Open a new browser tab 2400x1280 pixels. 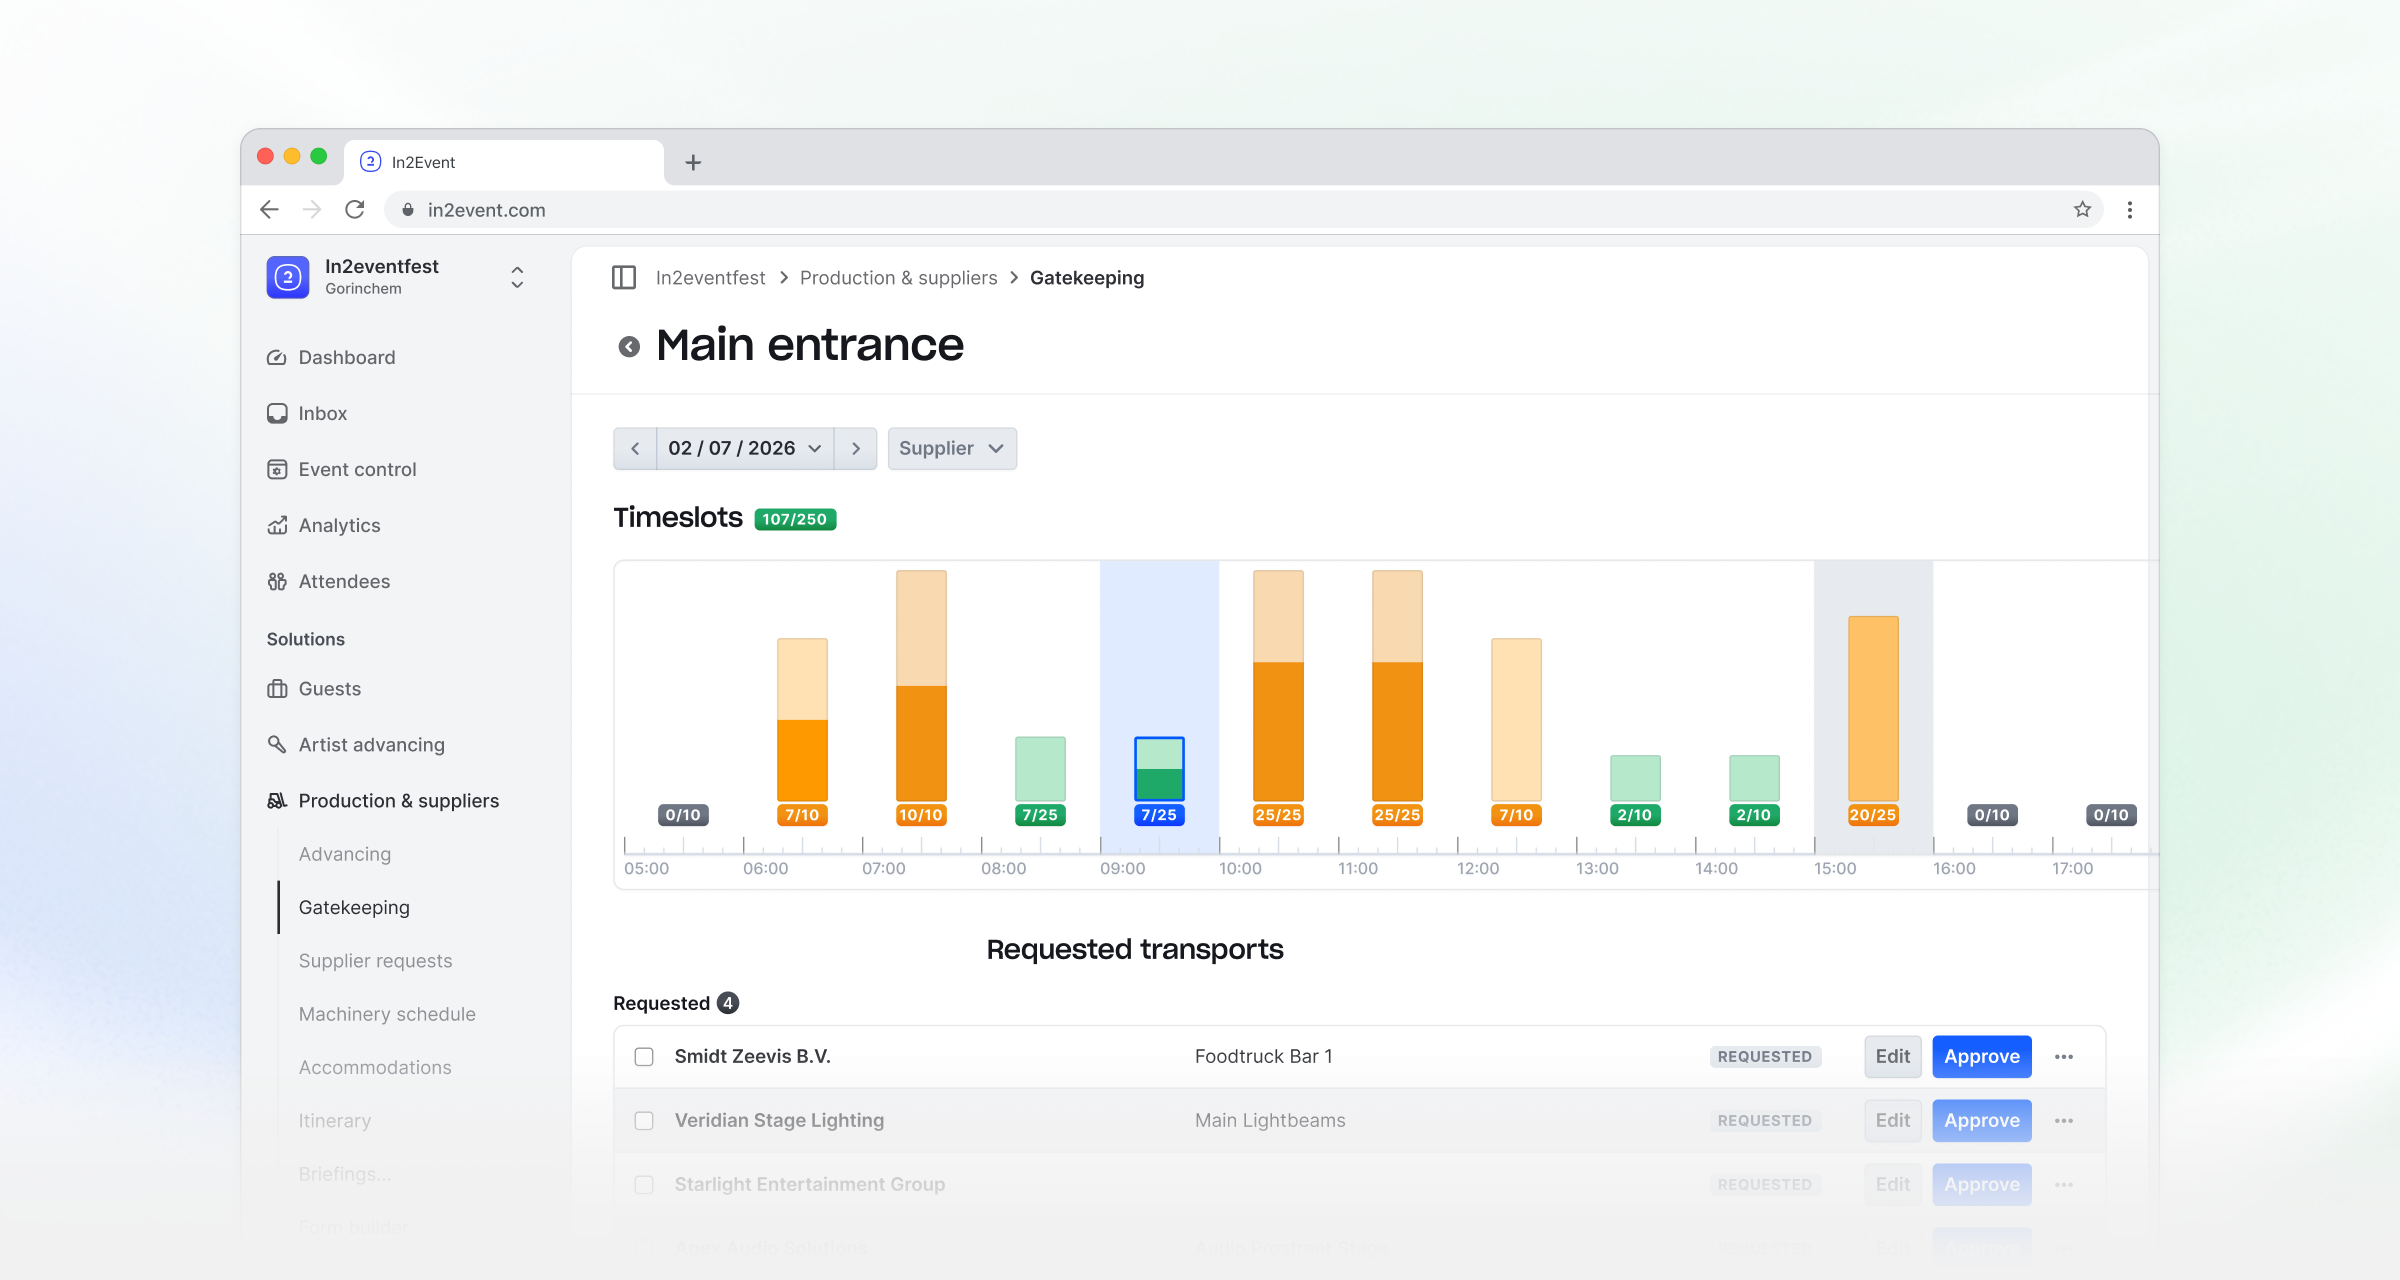[693, 162]
